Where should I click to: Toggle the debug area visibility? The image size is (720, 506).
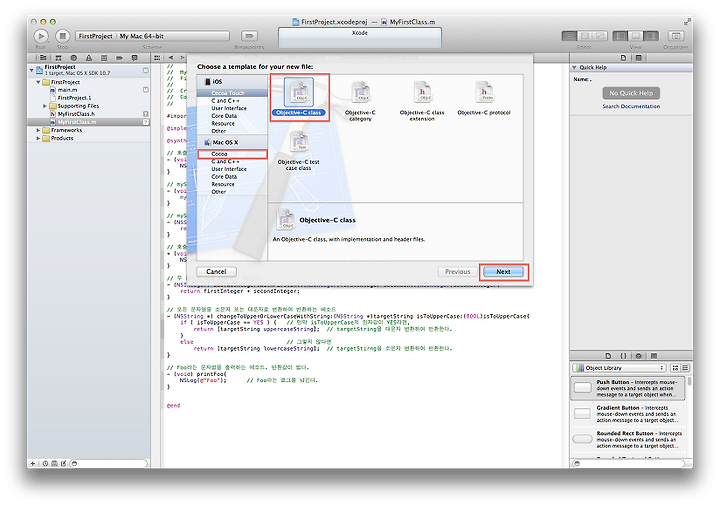pyautogui.click(x=636, y=36)
